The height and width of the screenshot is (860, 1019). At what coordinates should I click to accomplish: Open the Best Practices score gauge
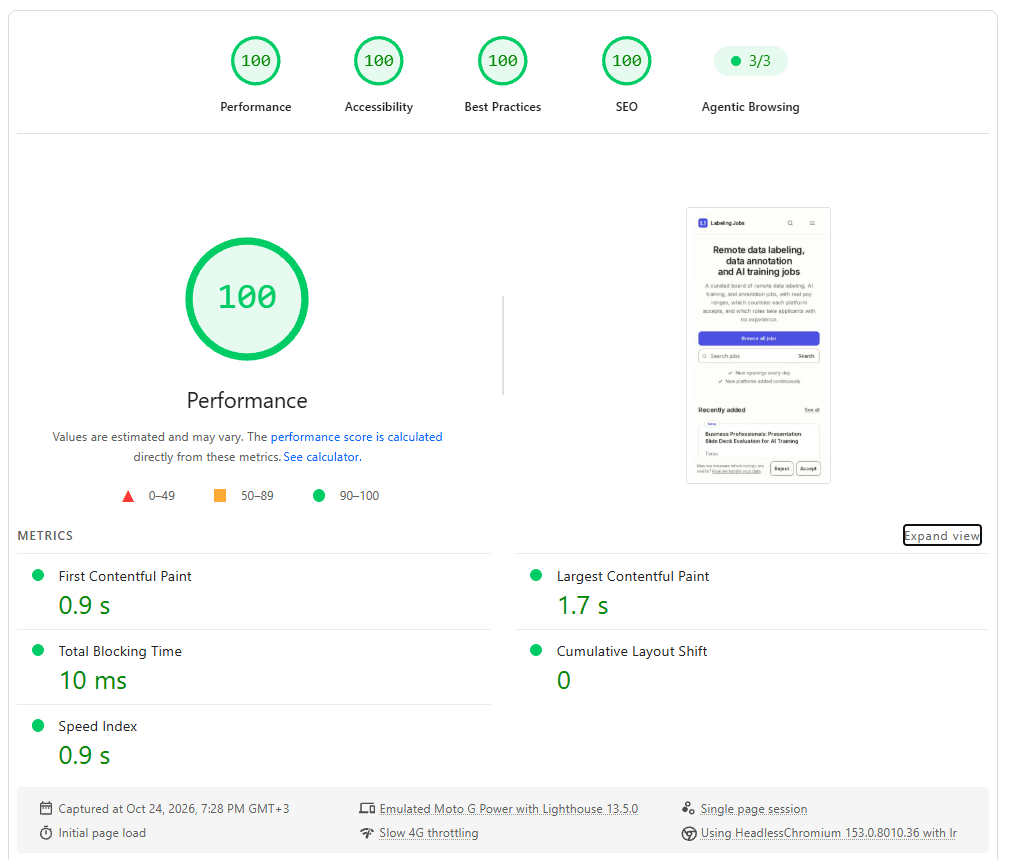coord(502,61)
